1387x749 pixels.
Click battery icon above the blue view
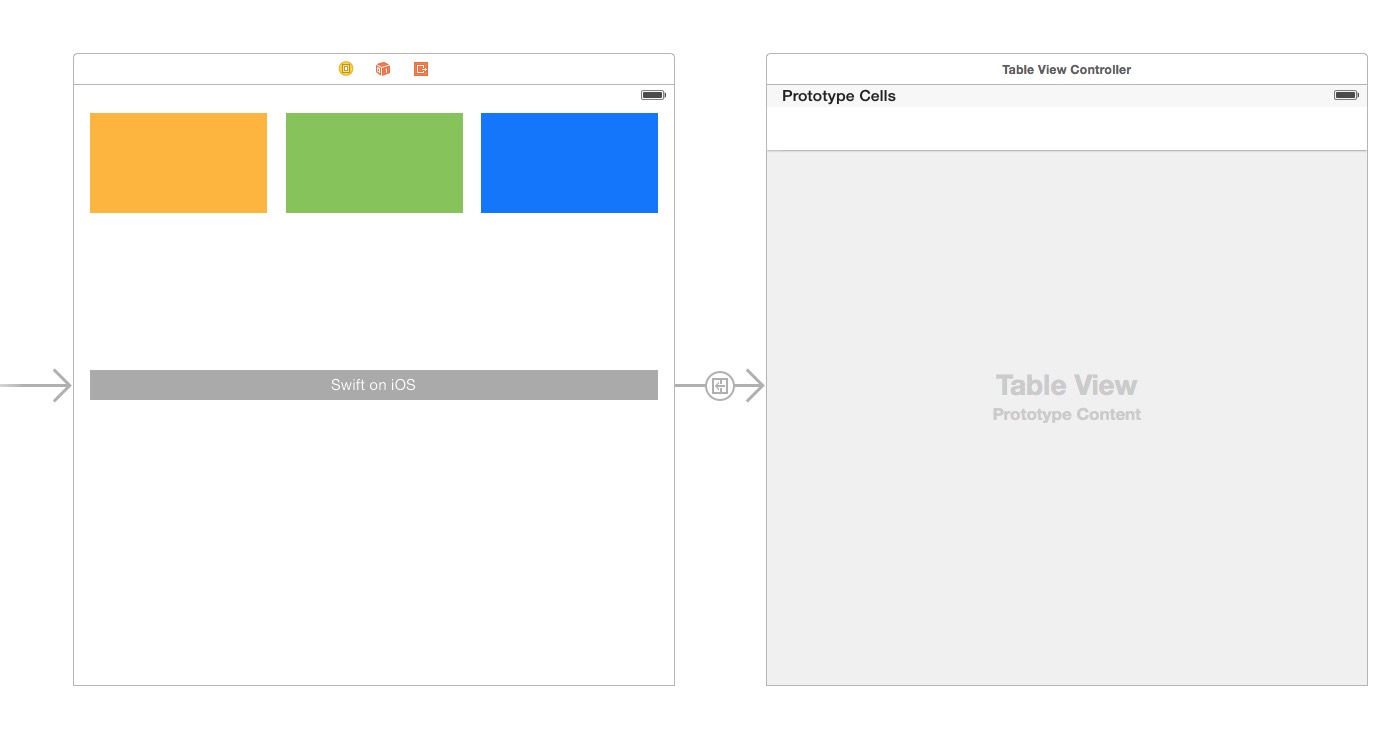(653, 95)
